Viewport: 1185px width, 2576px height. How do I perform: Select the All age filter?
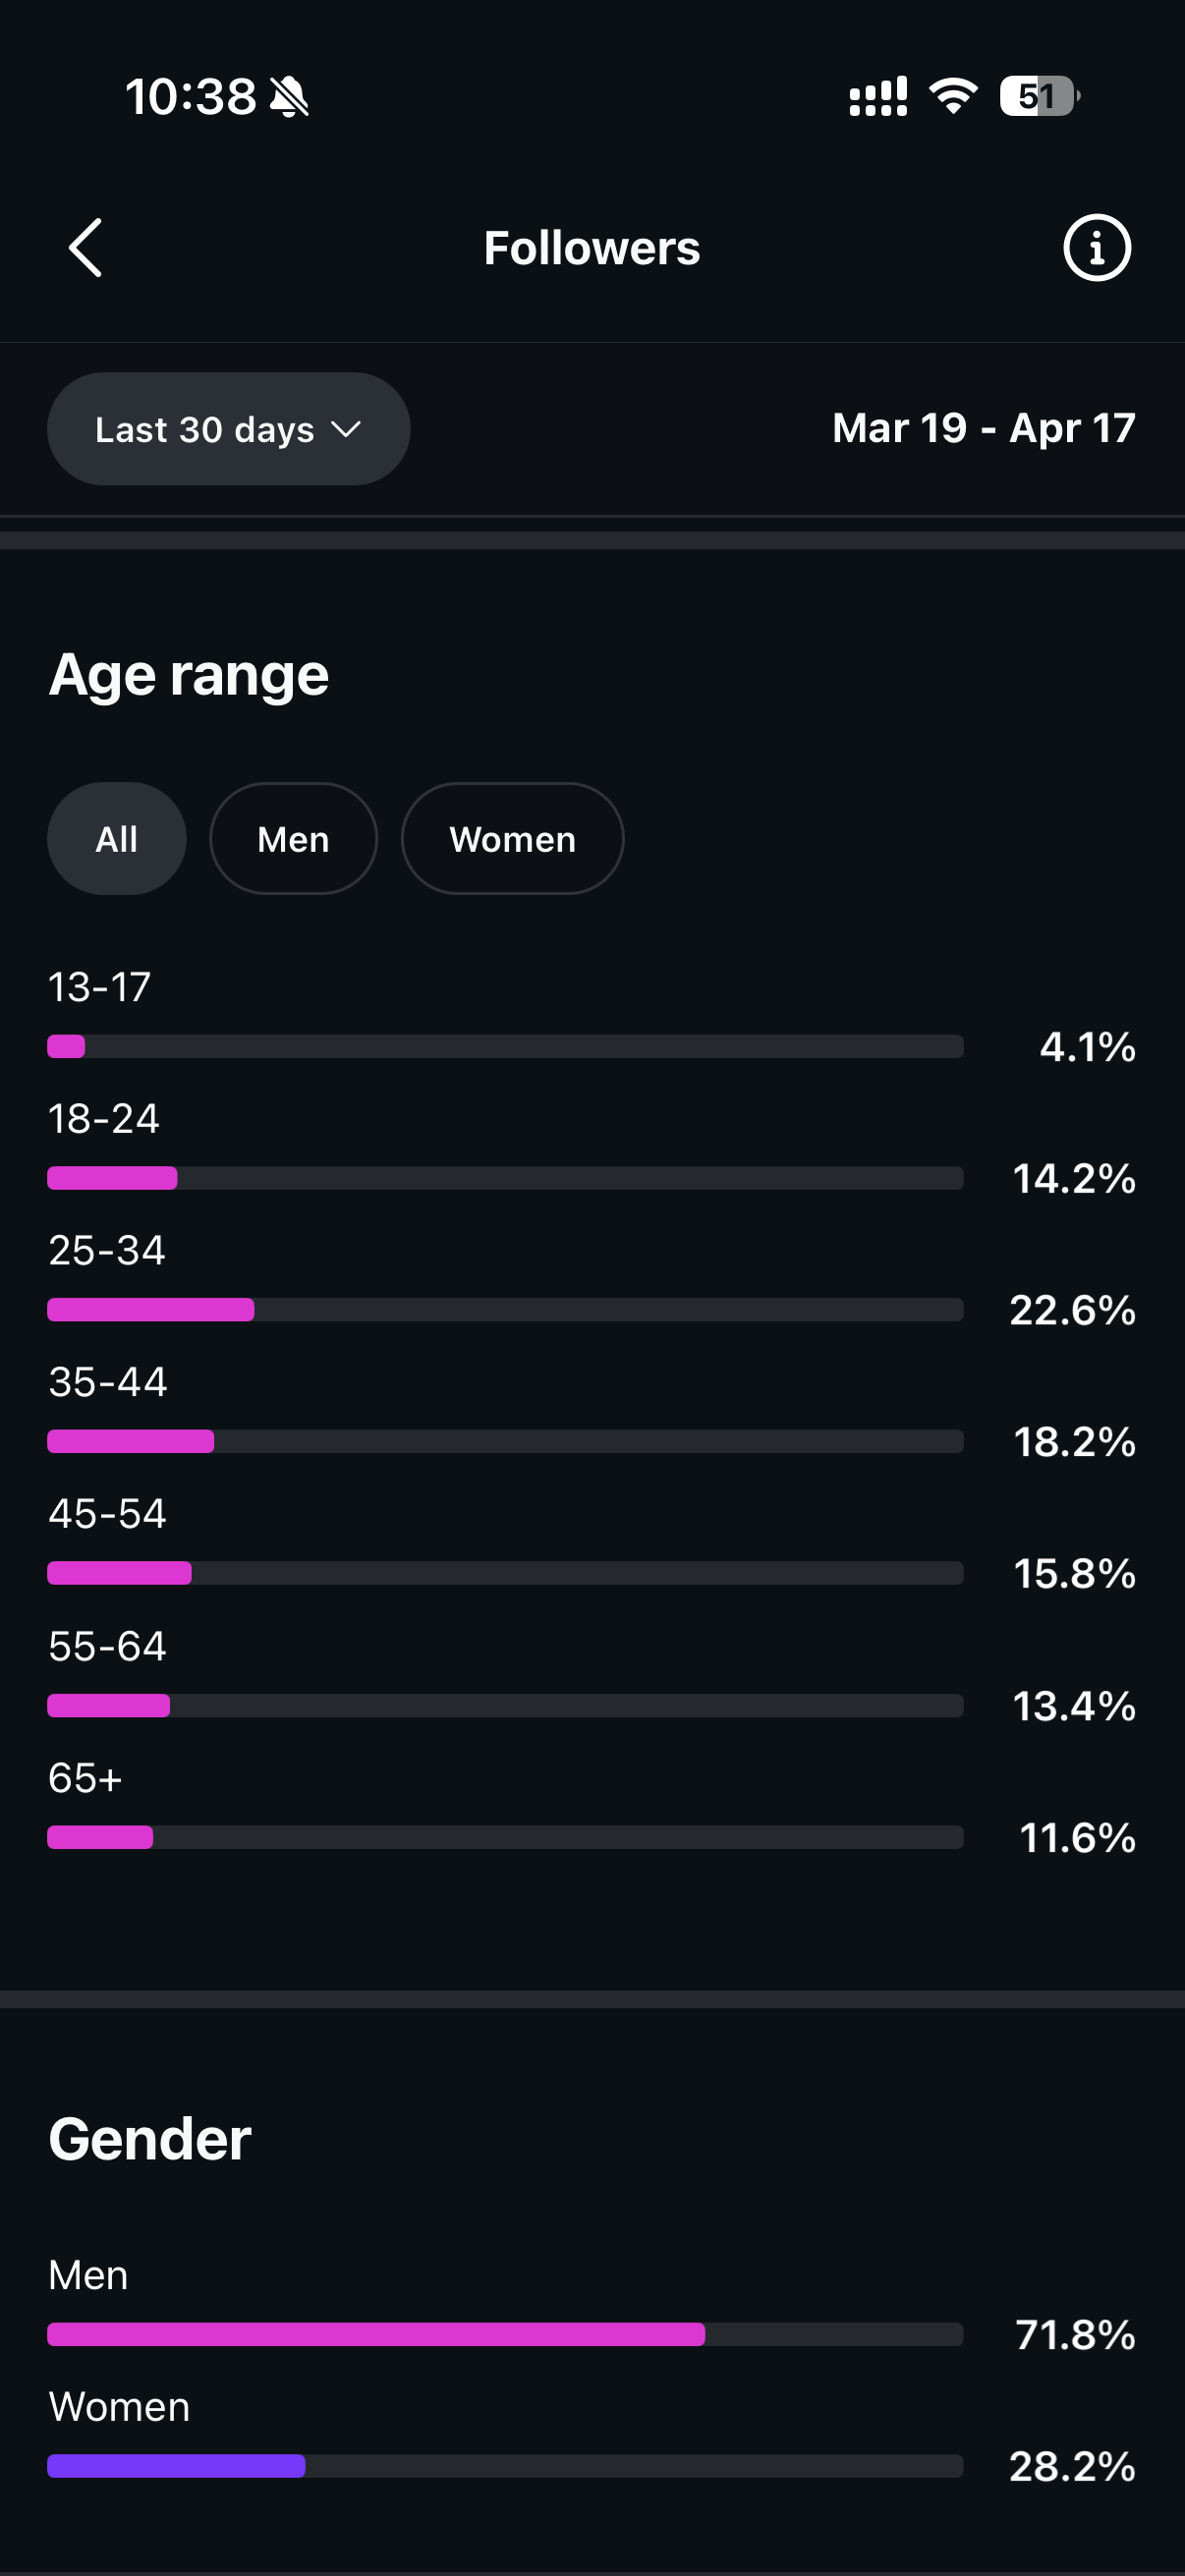pos(117,839)
